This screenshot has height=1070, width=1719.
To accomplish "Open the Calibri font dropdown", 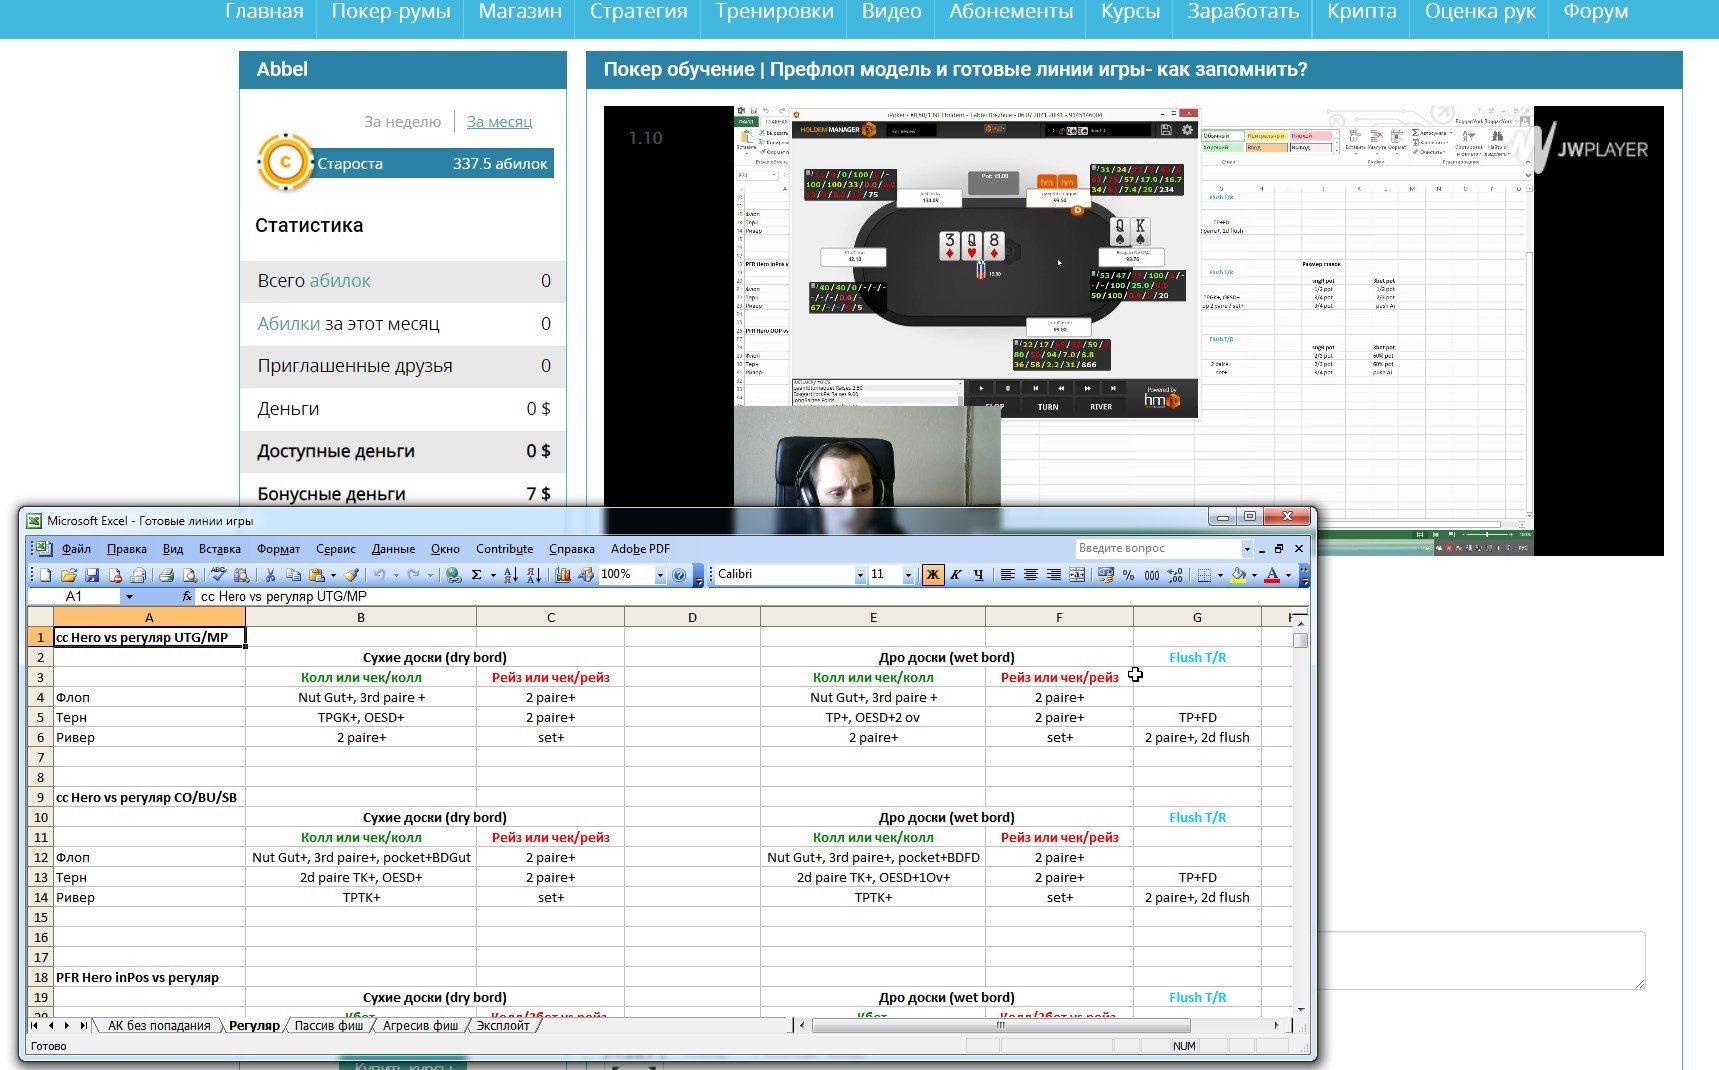I will [x=860, y=575].
